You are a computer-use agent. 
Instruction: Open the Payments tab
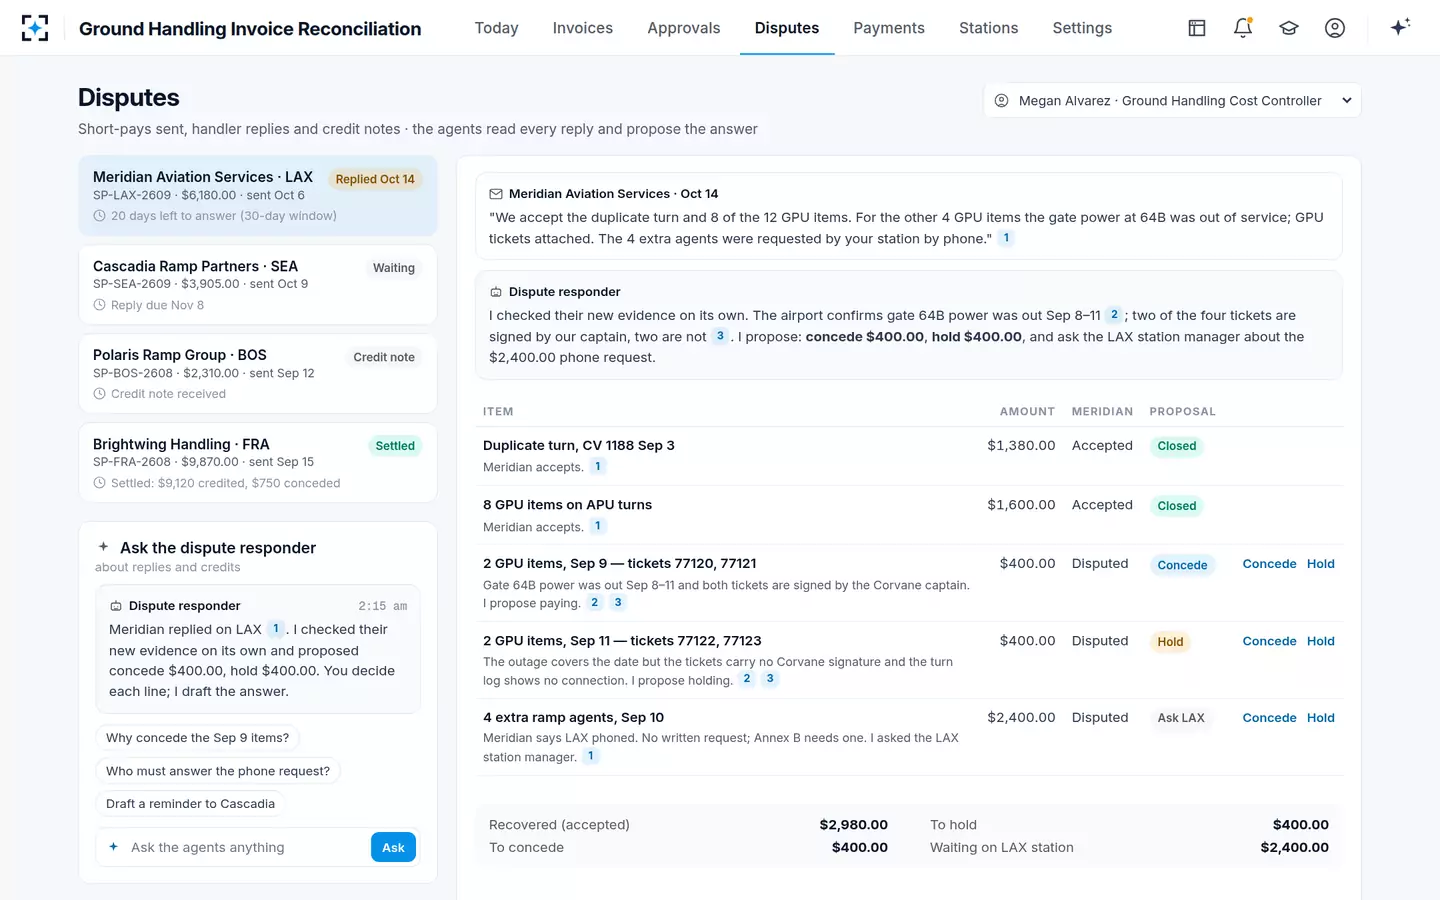pos(889,28)
